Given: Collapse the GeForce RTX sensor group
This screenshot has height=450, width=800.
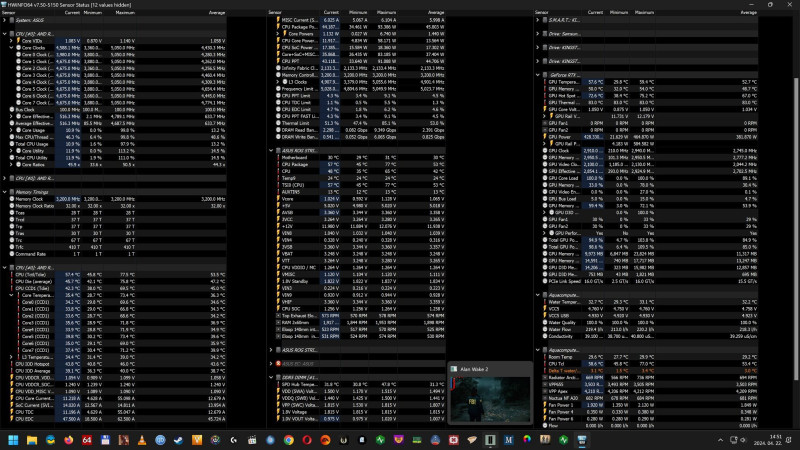Looking at the screenshot, I should pos(538,74).
